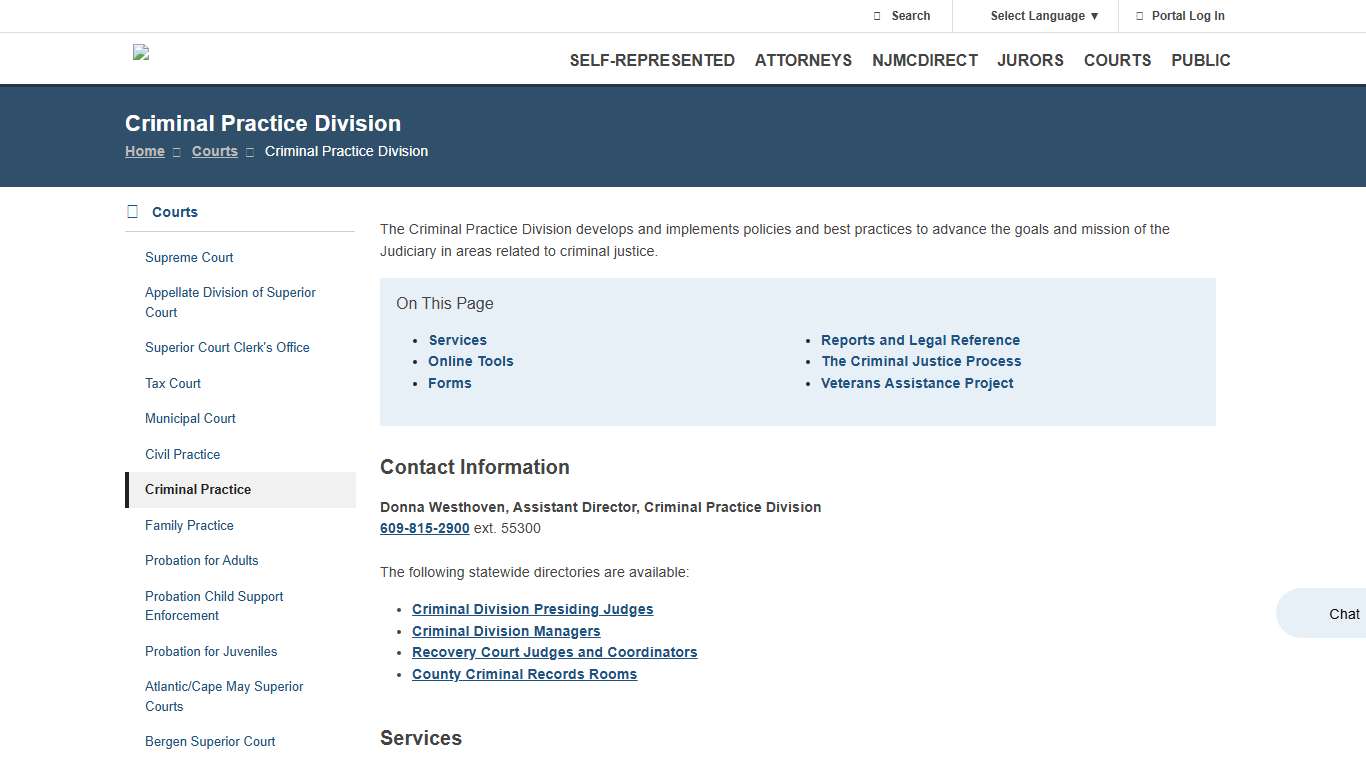The height and width of the screenshot is (768, 1366).
Task: Click the Search icon in top bar
Action: [877, 16]
